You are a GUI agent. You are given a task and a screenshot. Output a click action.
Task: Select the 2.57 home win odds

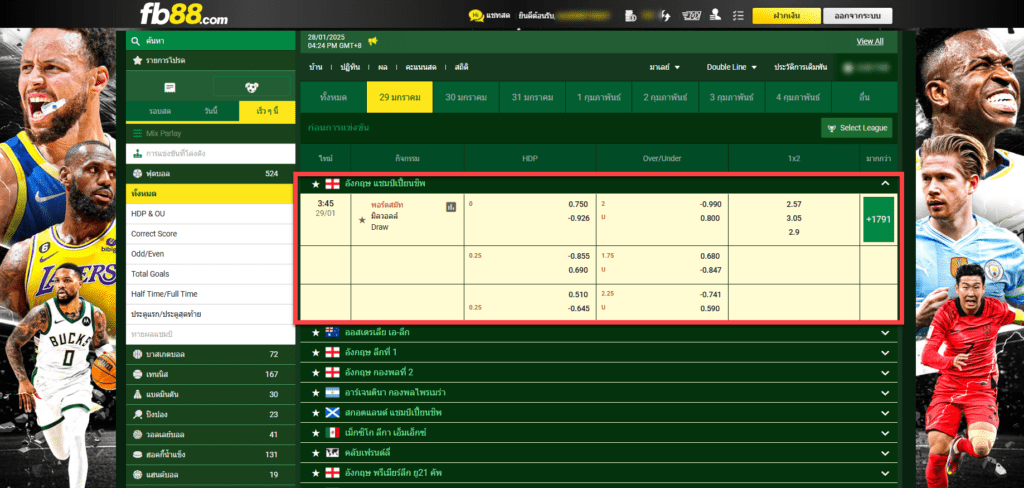(x=794, y=204)
